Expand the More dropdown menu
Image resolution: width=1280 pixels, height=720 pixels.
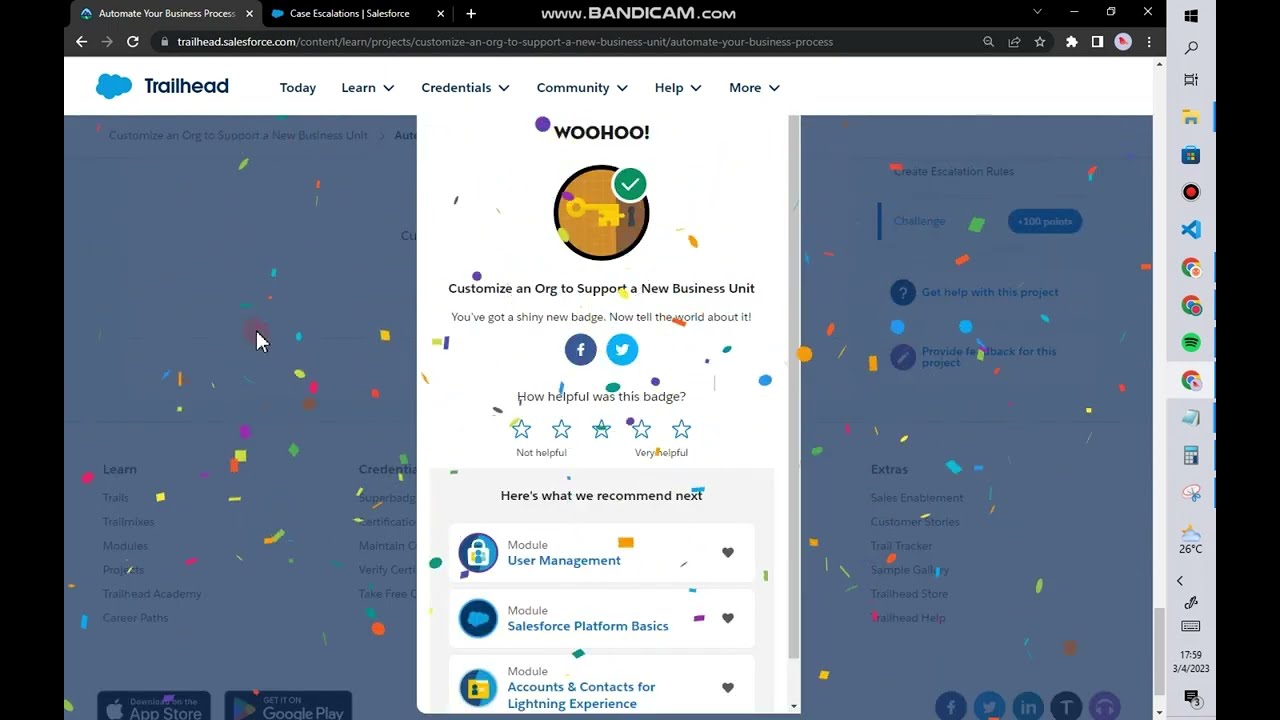pyautogui.click(x=754, y=88)
